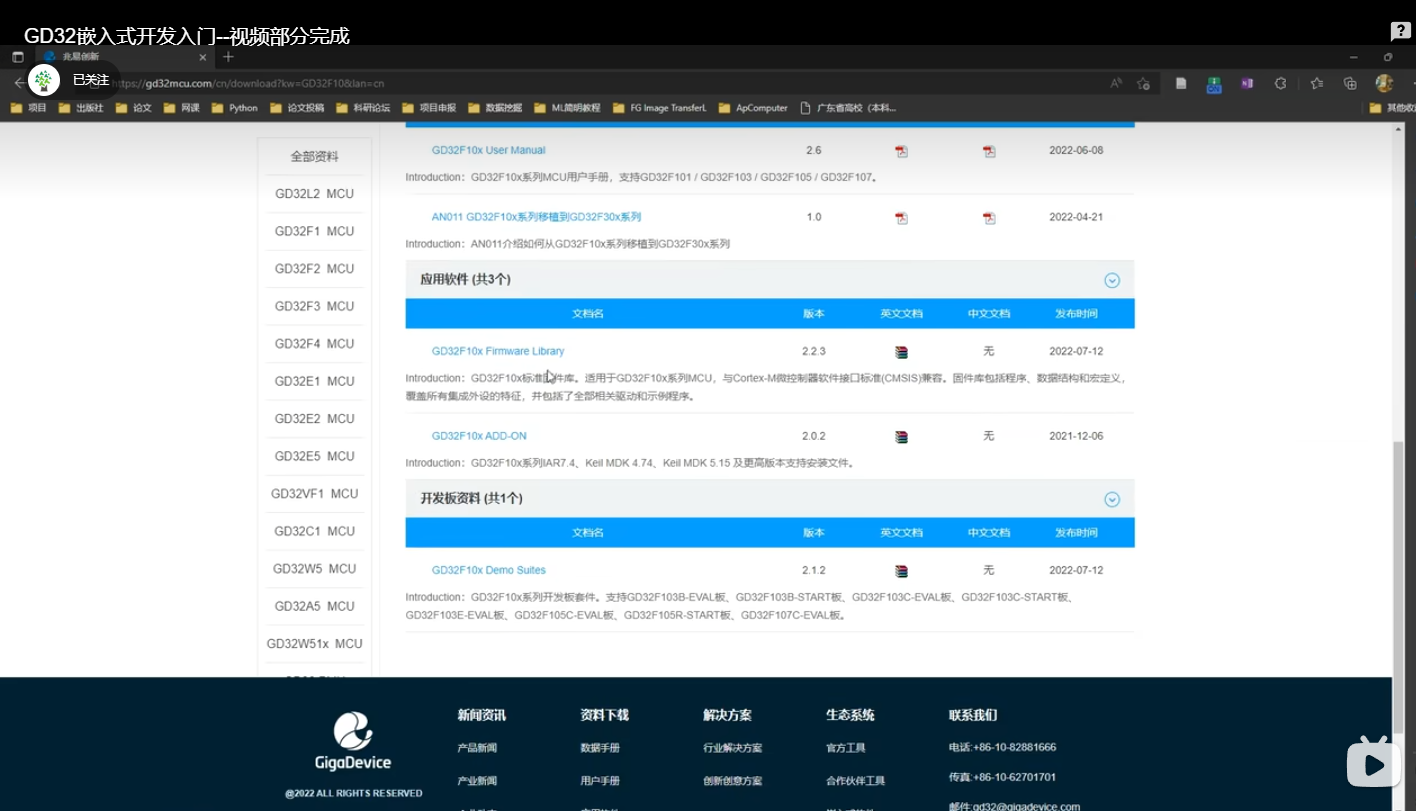Click the 2022-07-12 date of Firmware Library
This screenshot has height=811, width=1416.
point(1076,351)
